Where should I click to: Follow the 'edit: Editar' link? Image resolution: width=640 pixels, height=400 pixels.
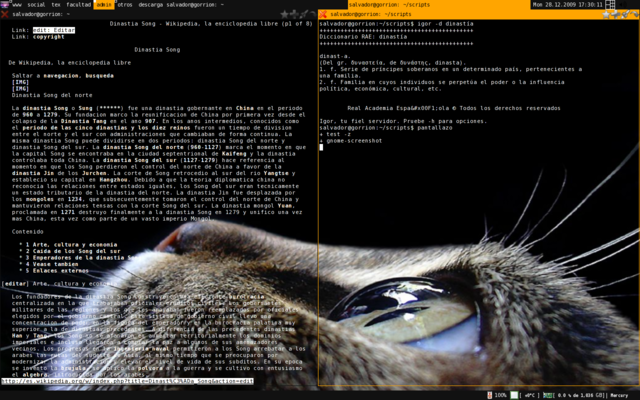[x=53, y=30]
